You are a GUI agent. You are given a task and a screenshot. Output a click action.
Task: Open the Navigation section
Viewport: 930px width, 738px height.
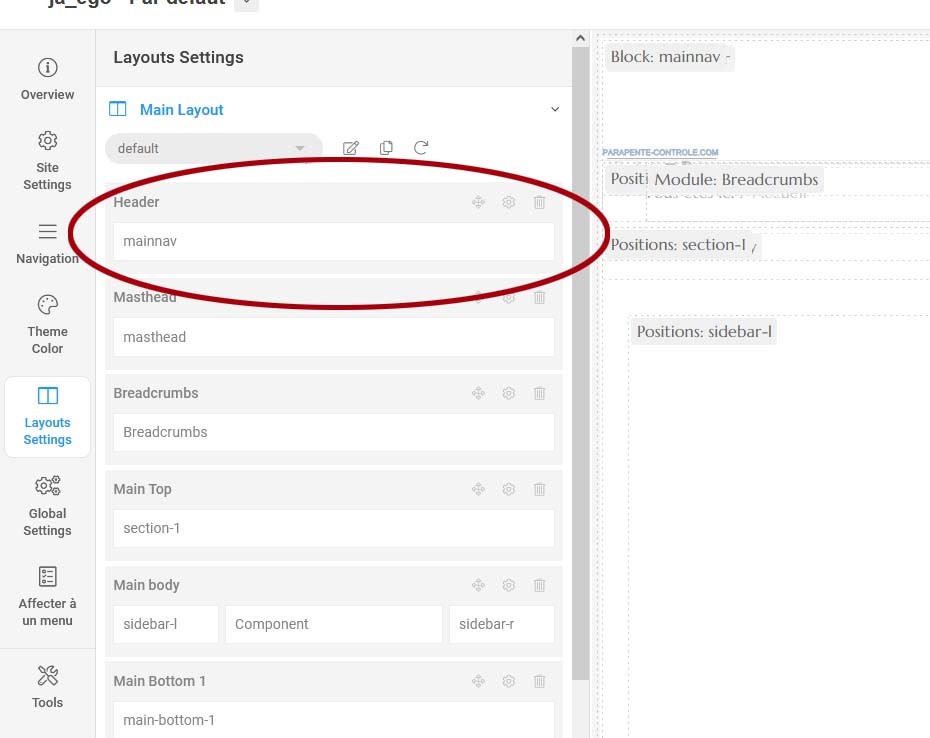pyautogui.click(x=47, y=244)
